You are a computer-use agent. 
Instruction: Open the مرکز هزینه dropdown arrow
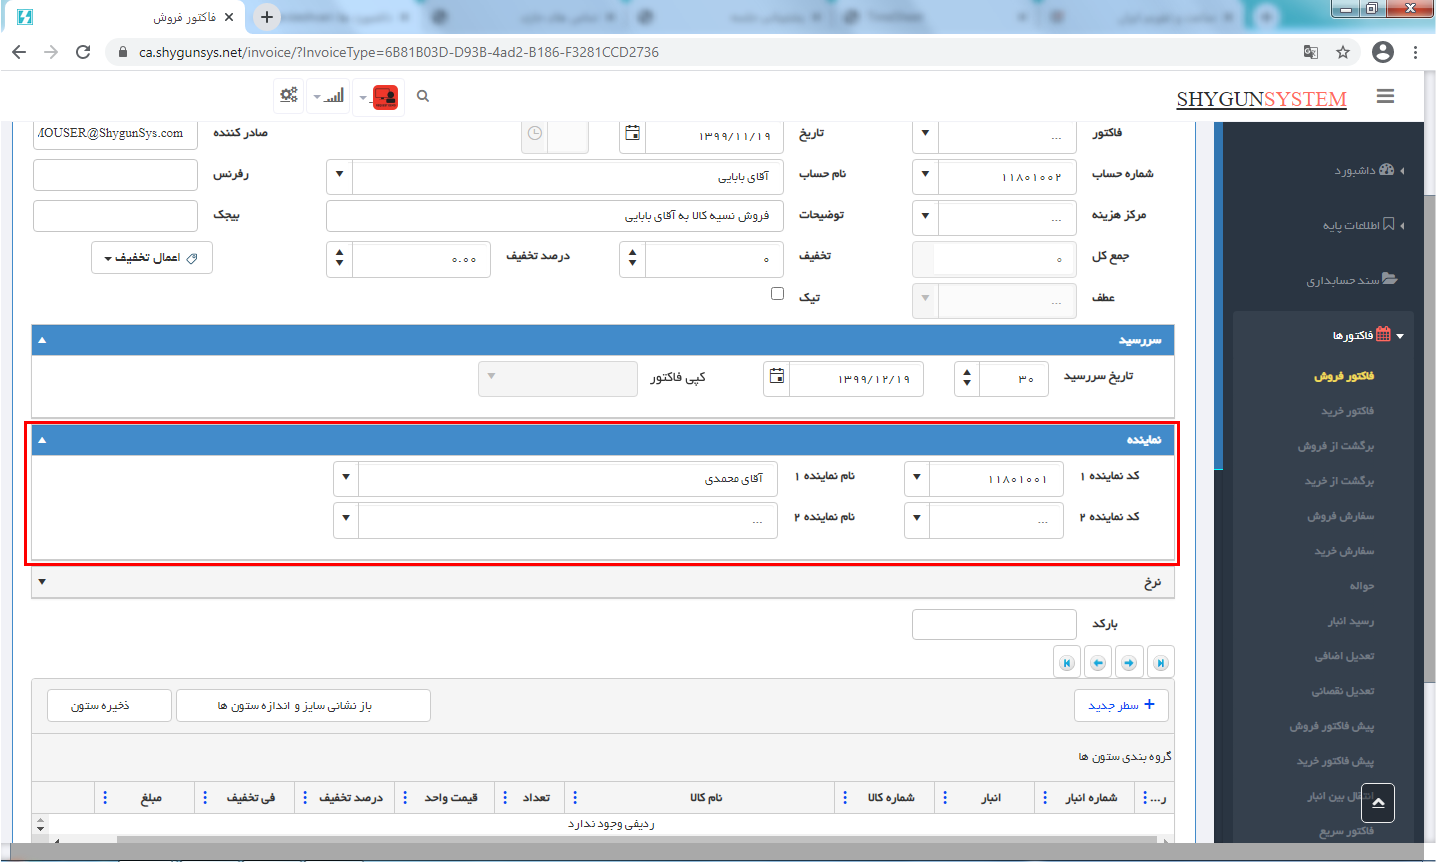coord(925,216)
